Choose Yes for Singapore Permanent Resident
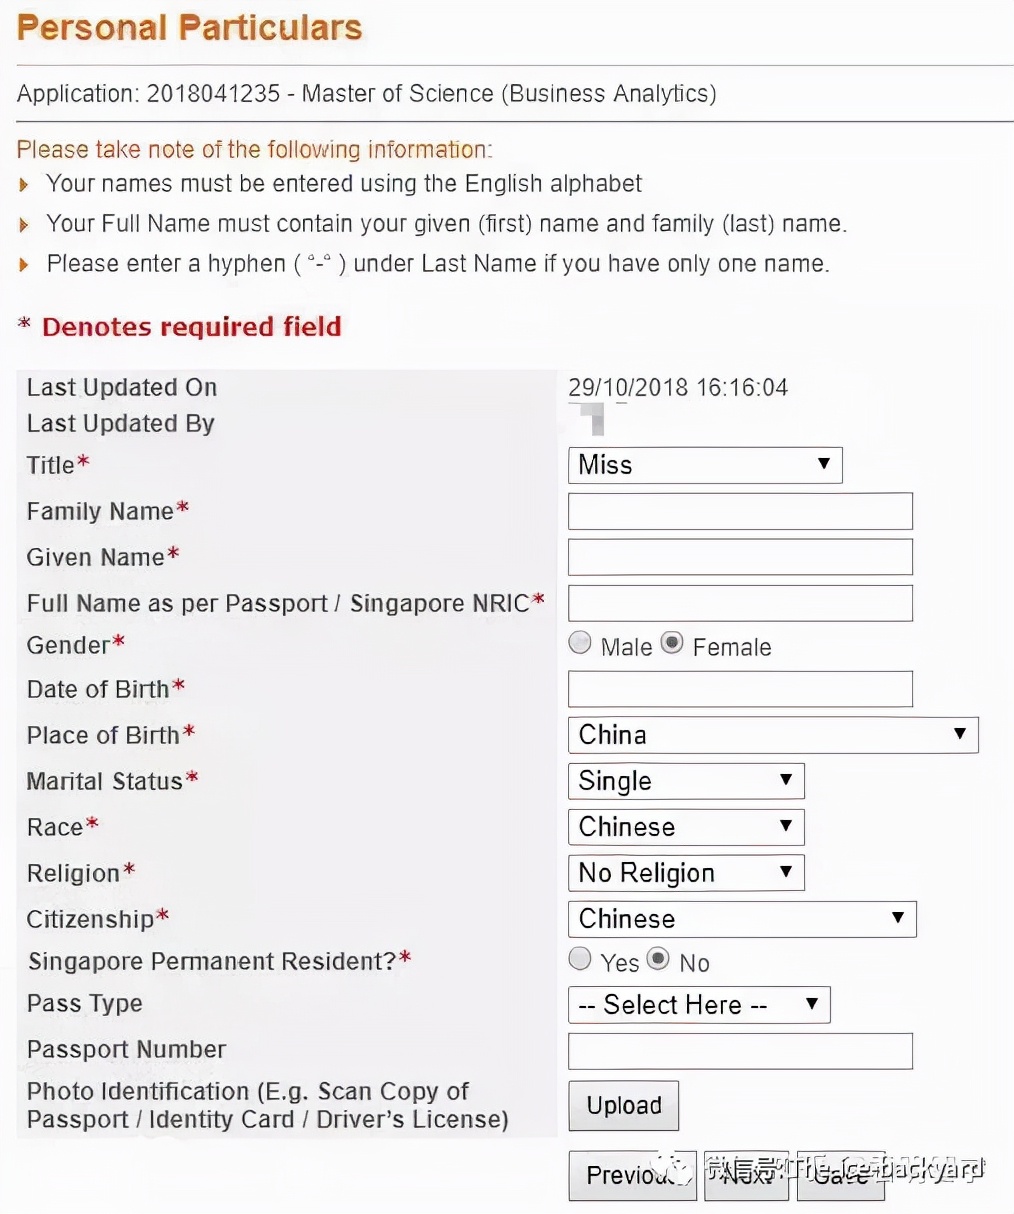The width and height of the screenshot is (1014, 1214). coord(580,959)
